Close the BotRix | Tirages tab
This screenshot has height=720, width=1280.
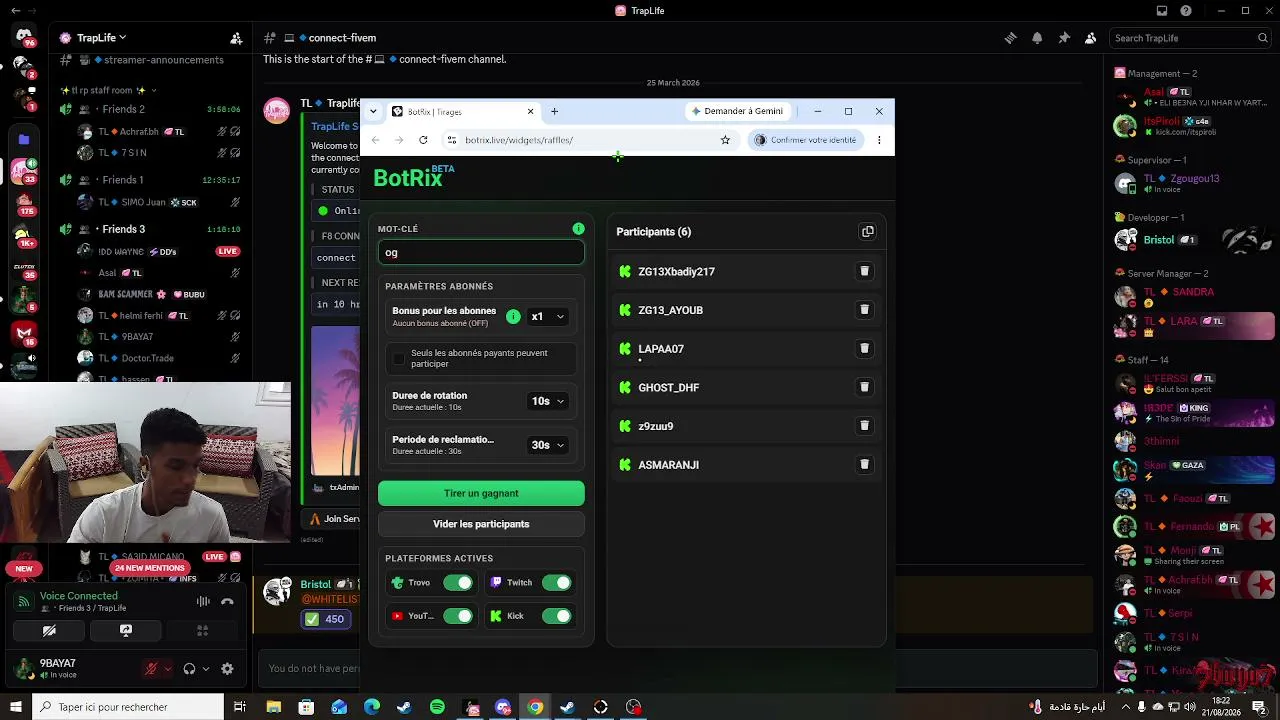click(x=530, y=111)
